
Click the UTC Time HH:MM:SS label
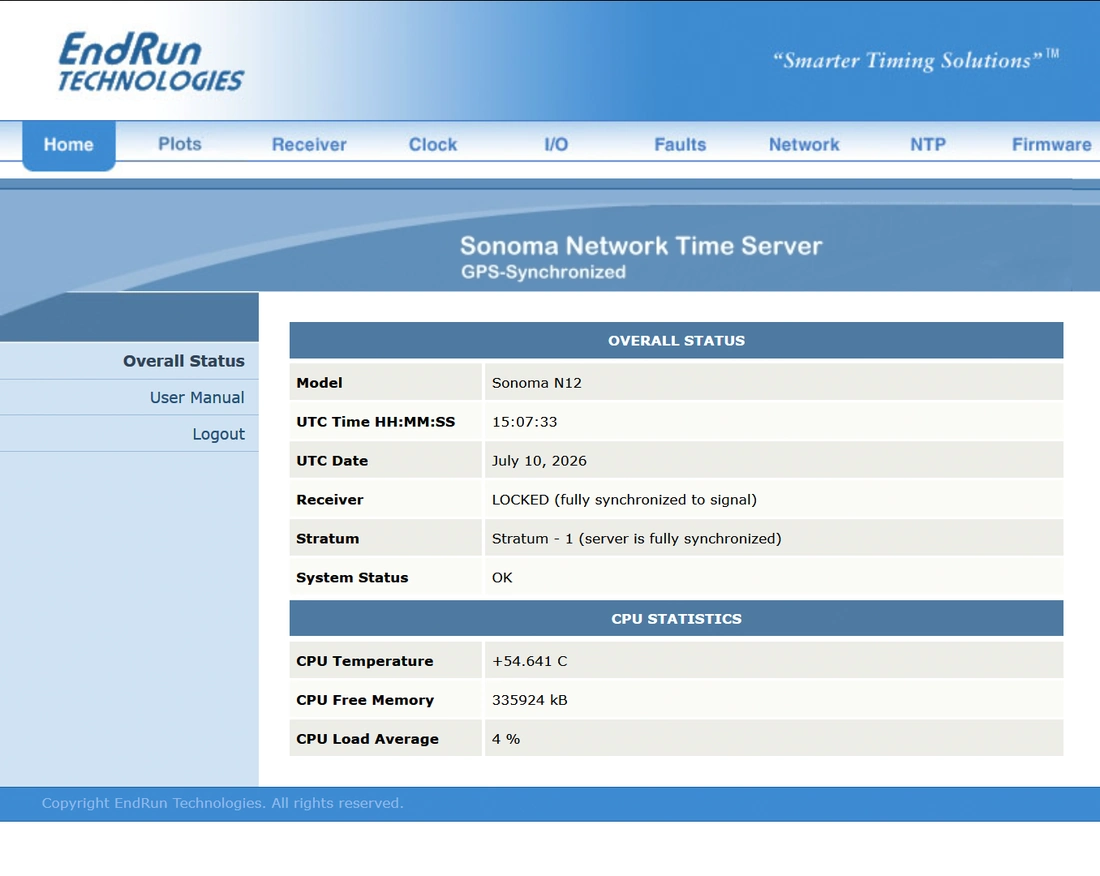coord(375,422)
